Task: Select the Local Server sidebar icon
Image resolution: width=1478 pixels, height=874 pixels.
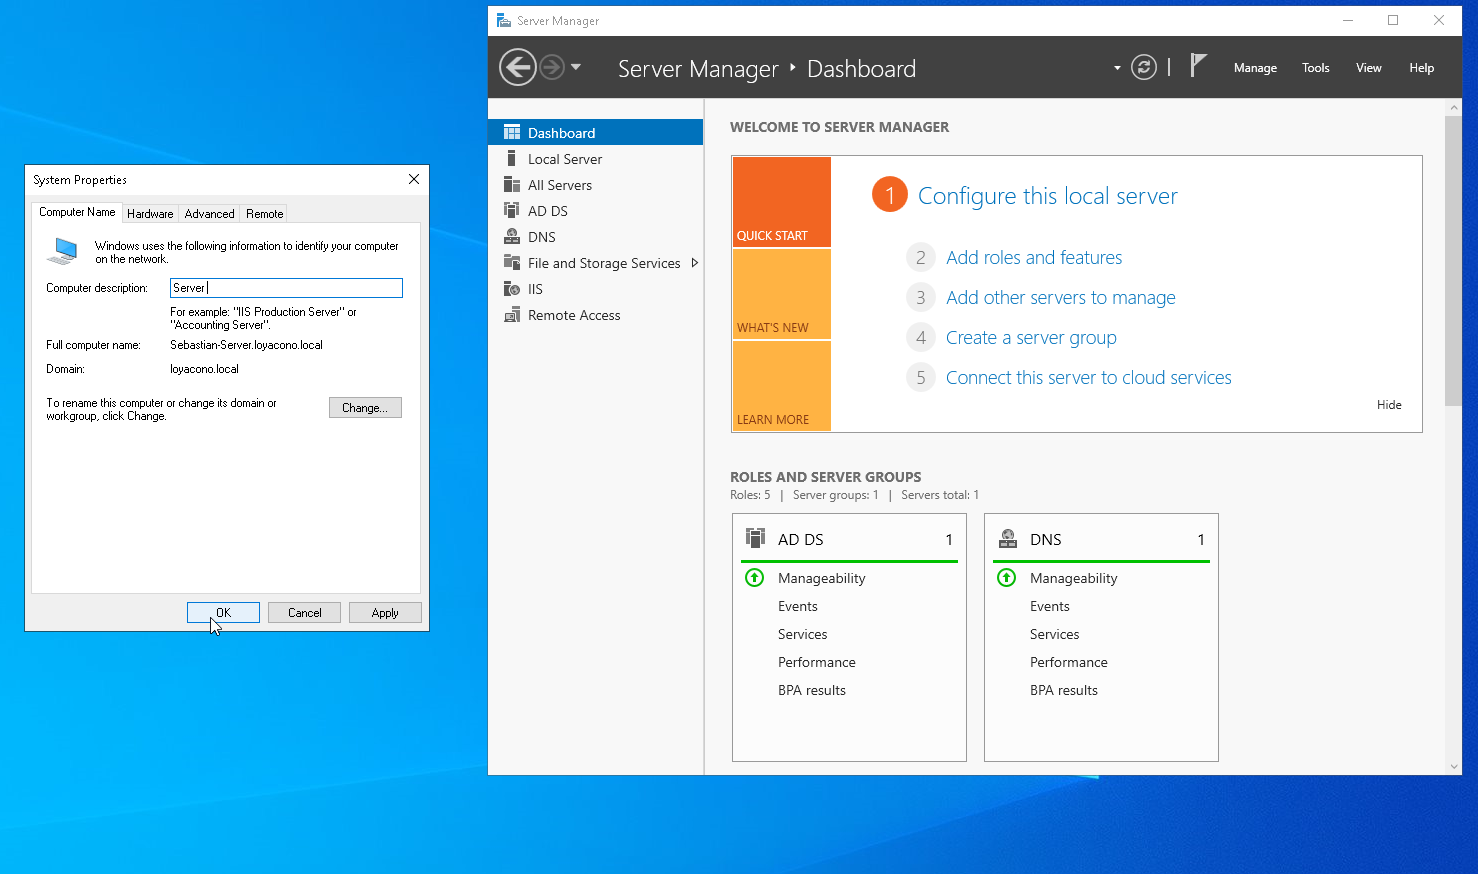Action: click(x=512, y=158)
